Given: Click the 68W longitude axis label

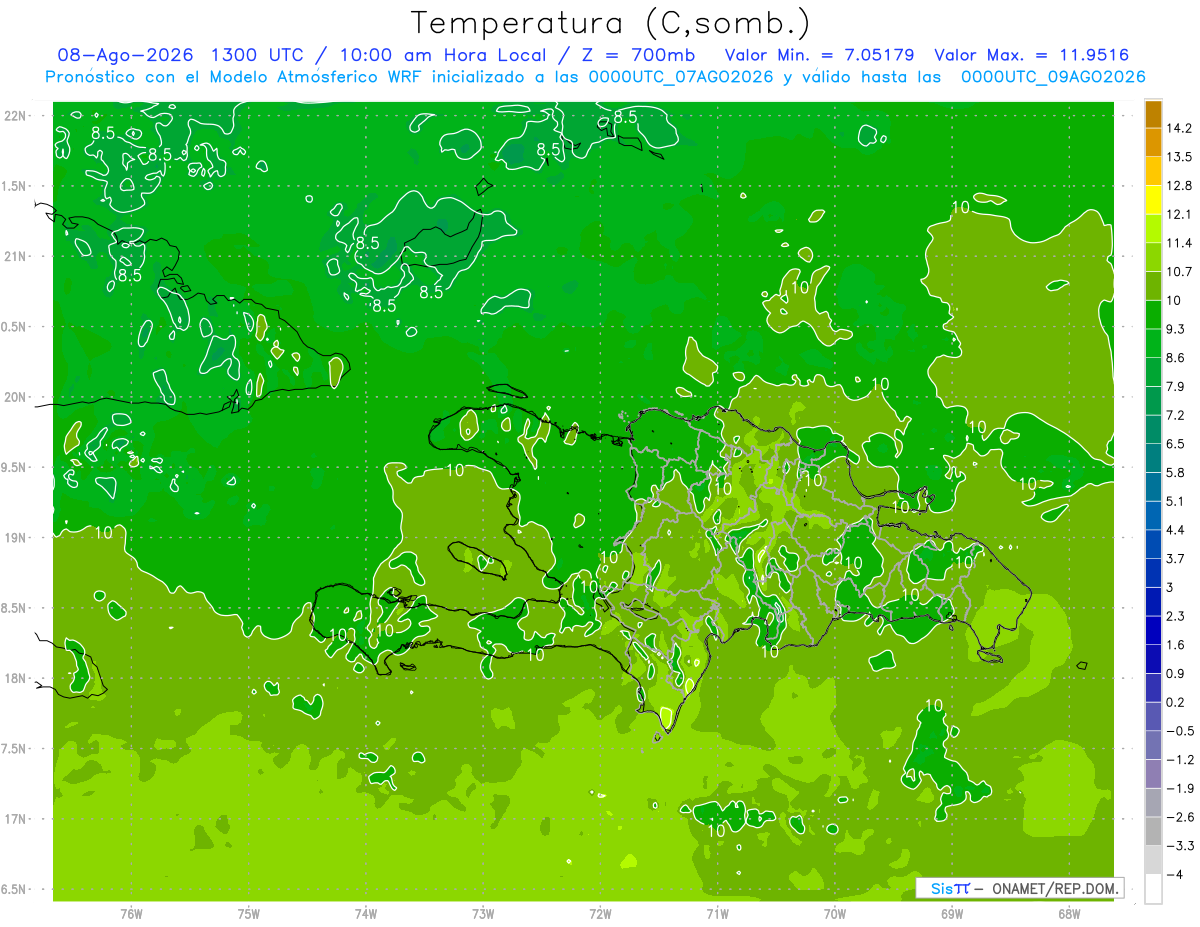Looking at the screenshot, I should coord(1069,914).
